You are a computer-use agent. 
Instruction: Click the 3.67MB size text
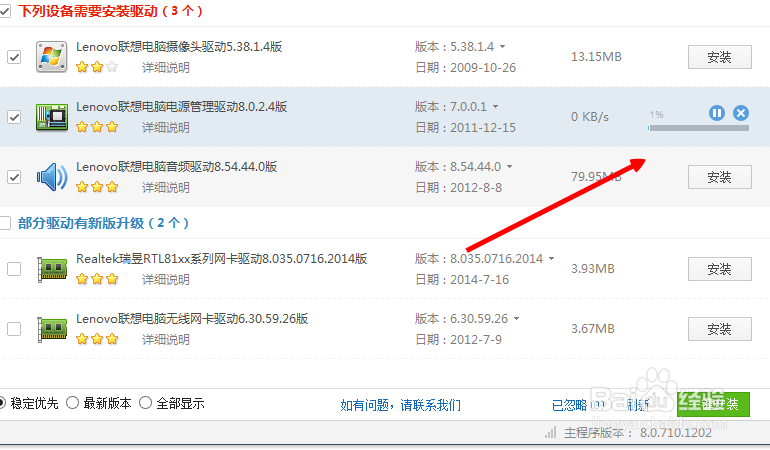coord(593,329)
